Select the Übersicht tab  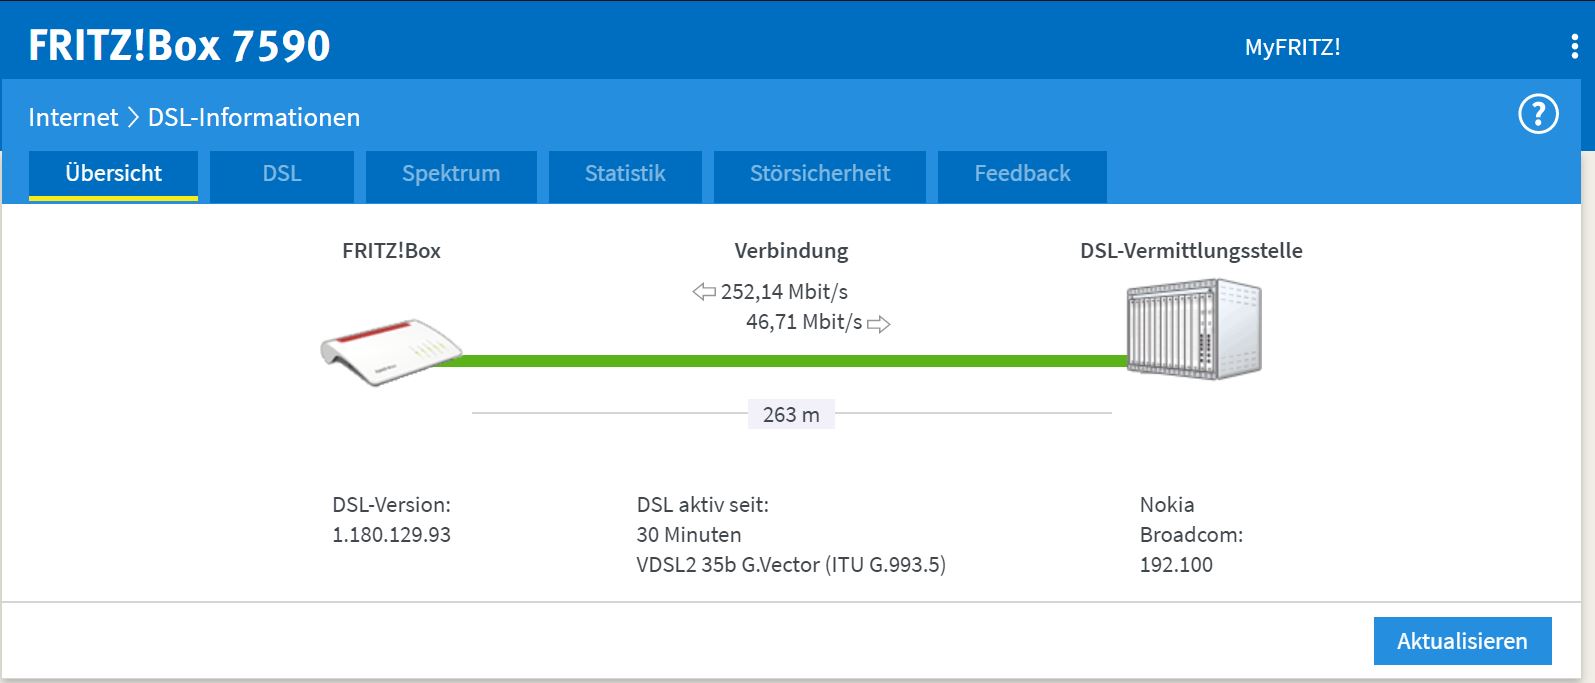(113, 176)
